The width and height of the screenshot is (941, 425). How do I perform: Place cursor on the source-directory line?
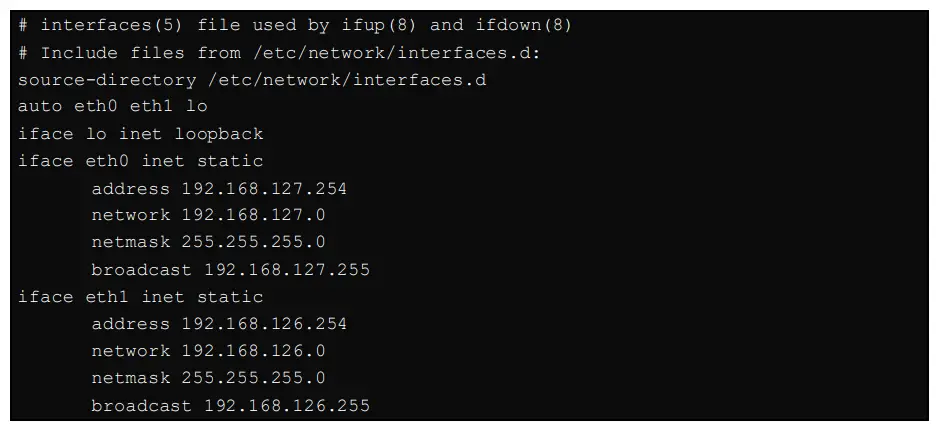click(251, 79)
